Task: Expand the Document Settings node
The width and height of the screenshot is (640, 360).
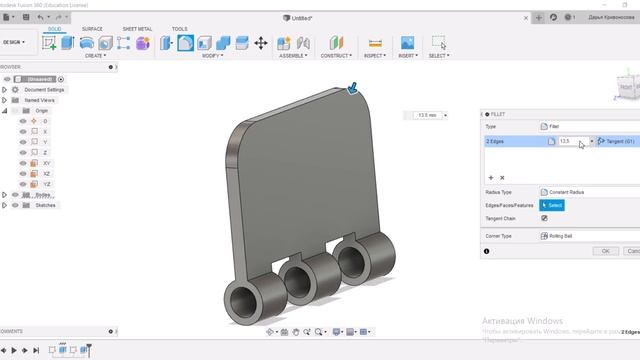Action: coord(4,90)
